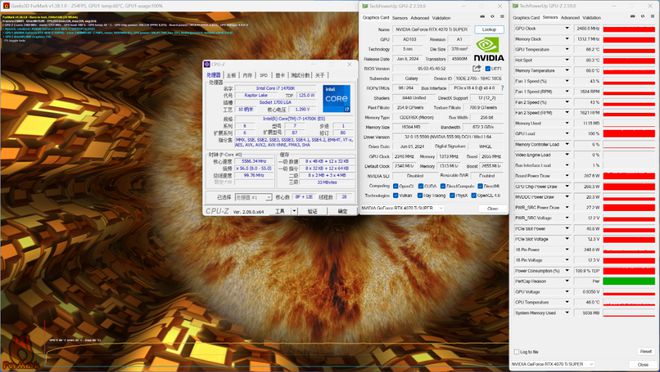The image size is (660, 372).
Task: Click the Reset button in Sensors window
Action: [x=646, y=351]
